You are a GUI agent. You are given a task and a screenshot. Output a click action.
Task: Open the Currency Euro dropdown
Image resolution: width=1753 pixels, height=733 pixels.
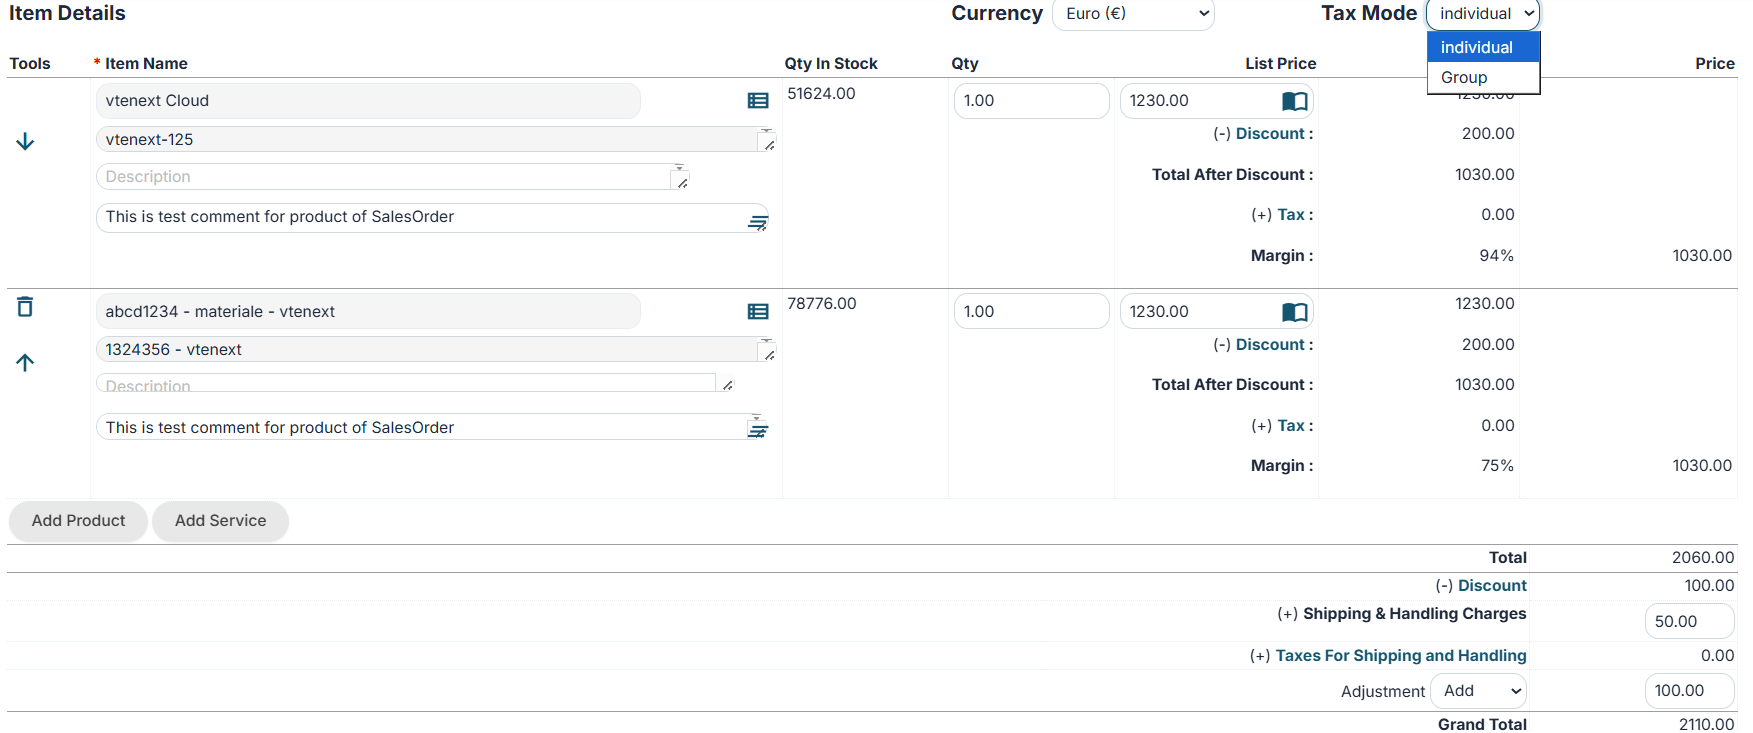pyautogui.click(x=1133, y=14)
